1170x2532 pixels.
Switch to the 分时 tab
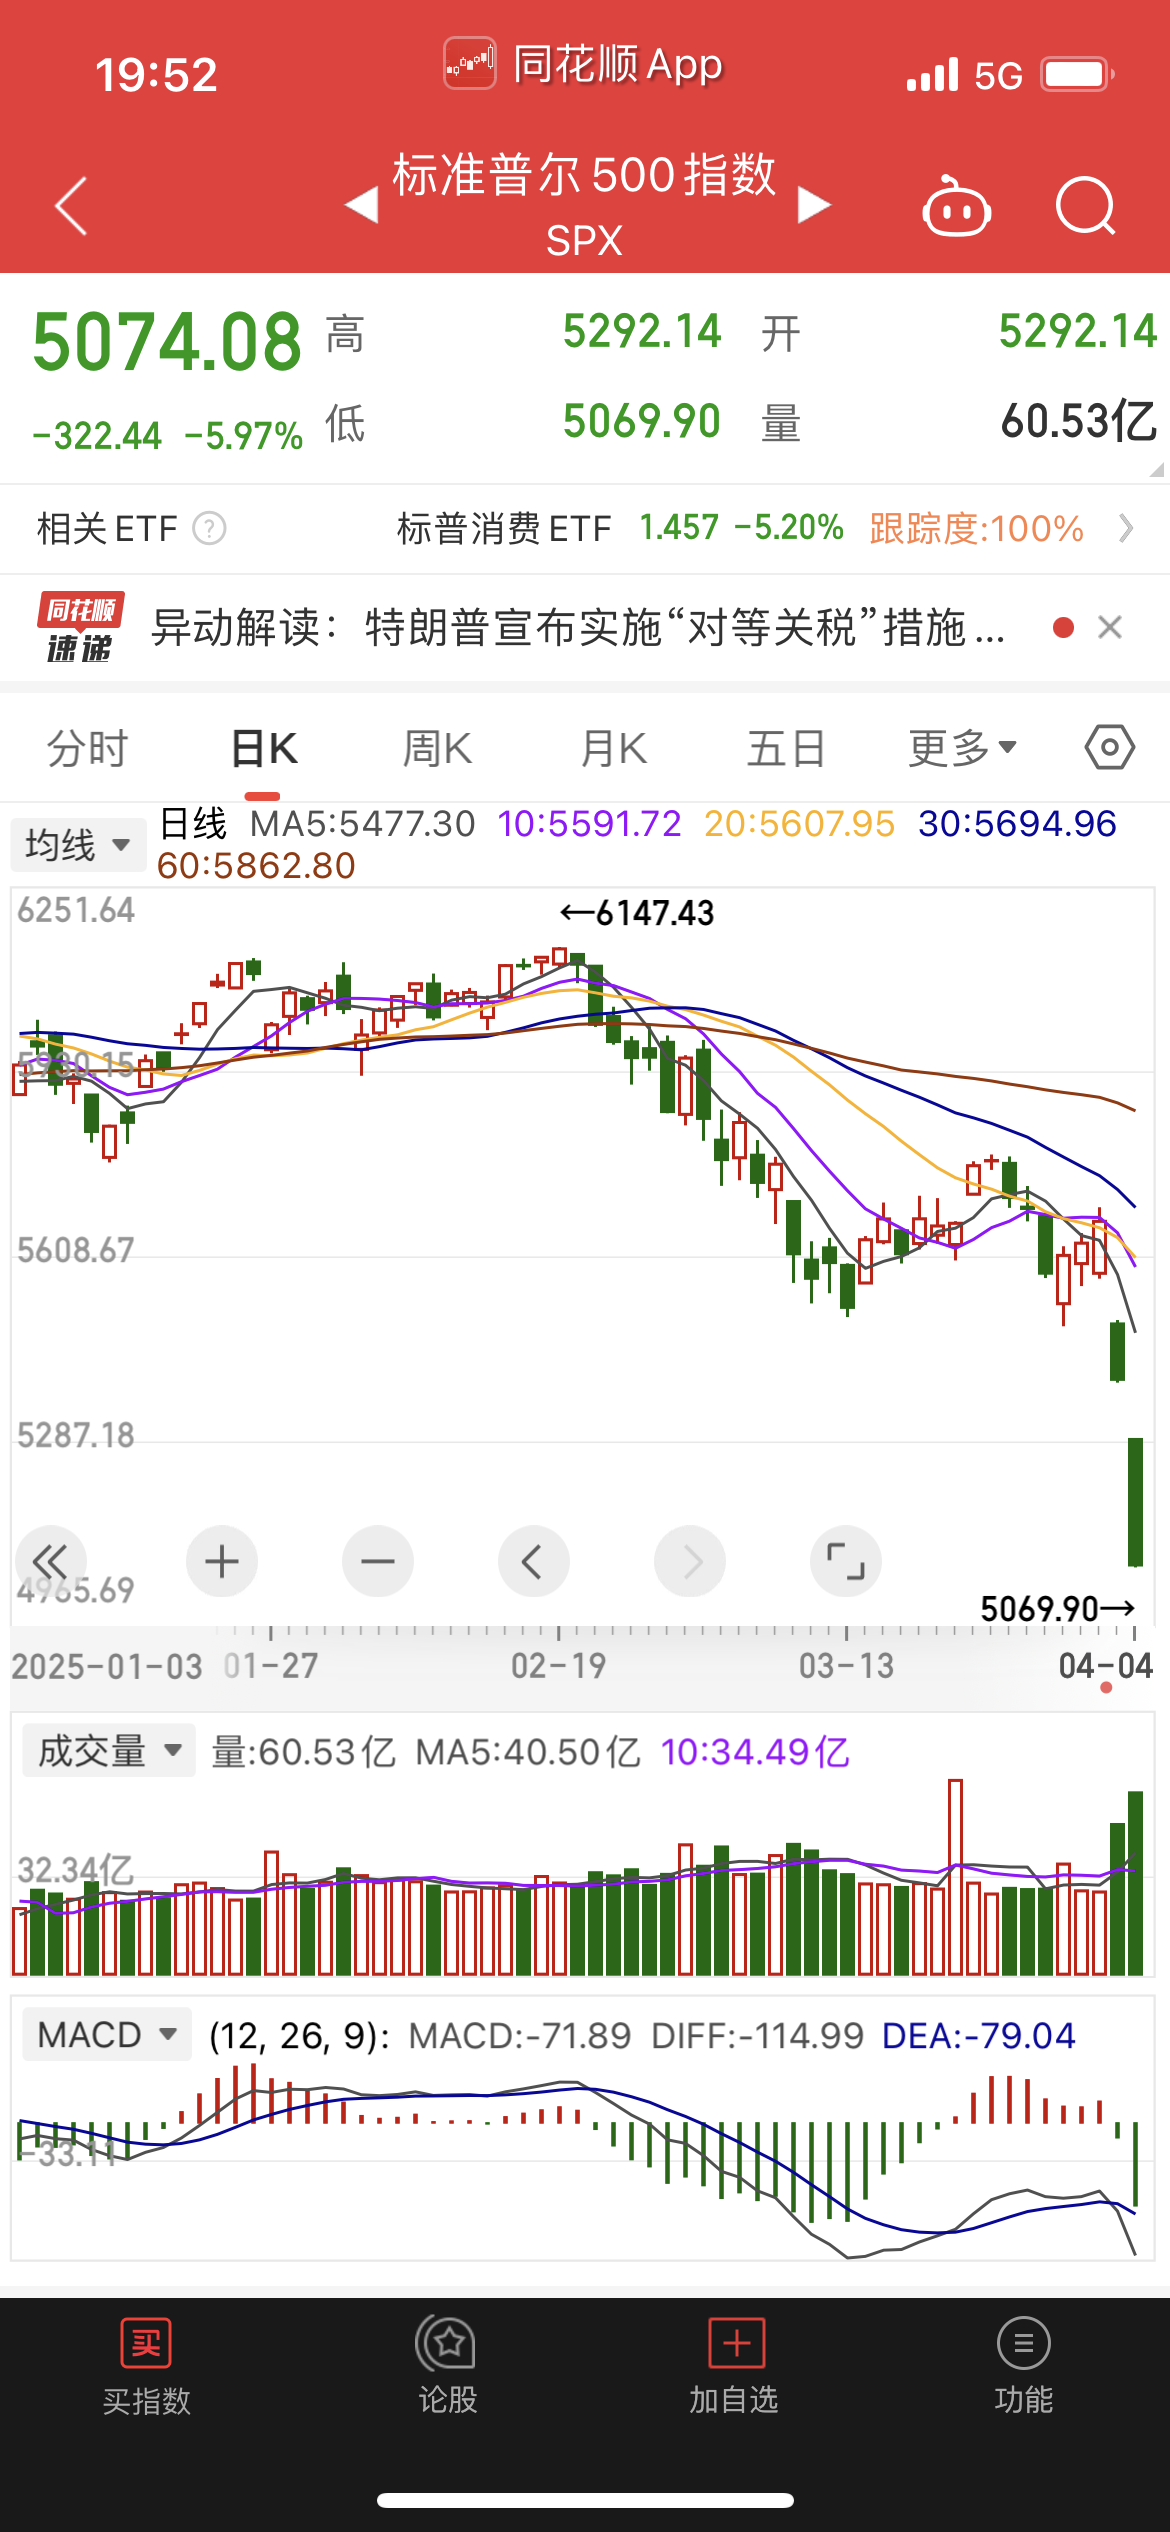pos(88,748)
